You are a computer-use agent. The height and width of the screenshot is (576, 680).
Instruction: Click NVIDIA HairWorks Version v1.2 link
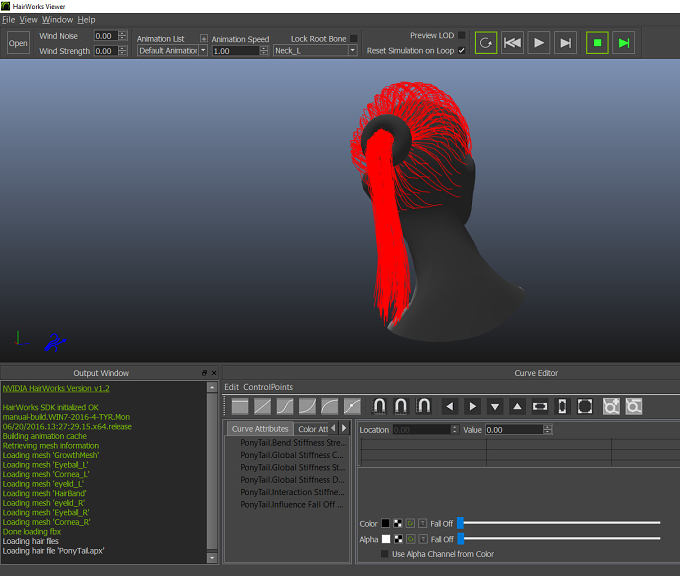point(56,388)
